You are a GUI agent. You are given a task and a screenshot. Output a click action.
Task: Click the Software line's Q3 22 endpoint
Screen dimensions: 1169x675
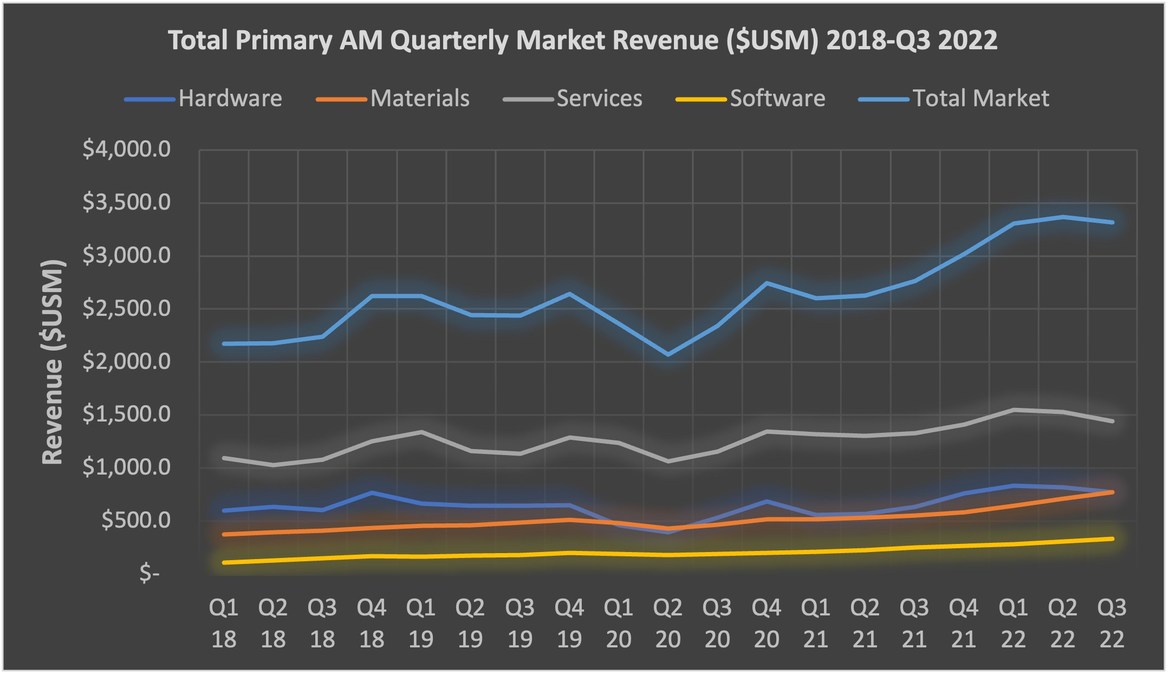tap(1112, 539)
